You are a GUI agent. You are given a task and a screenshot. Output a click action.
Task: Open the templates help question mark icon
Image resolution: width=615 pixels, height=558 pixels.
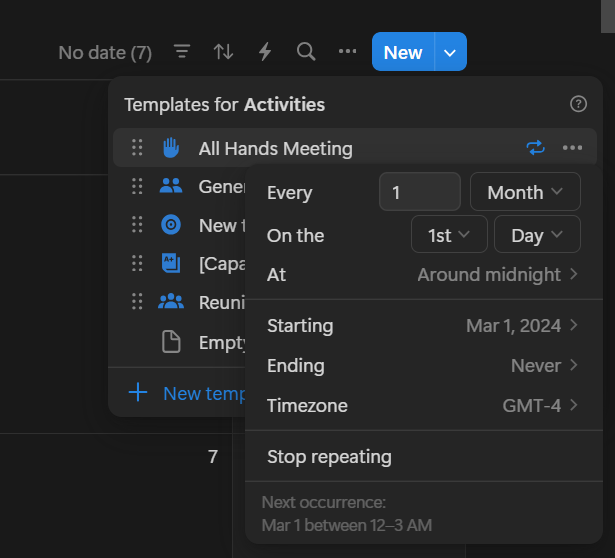[578, 104]
